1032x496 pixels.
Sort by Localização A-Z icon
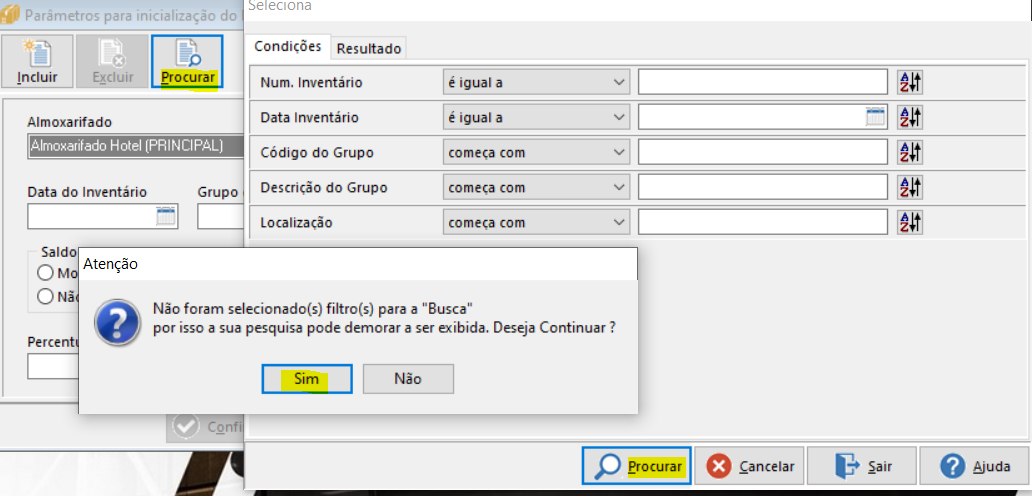click(x=910, y=222)
